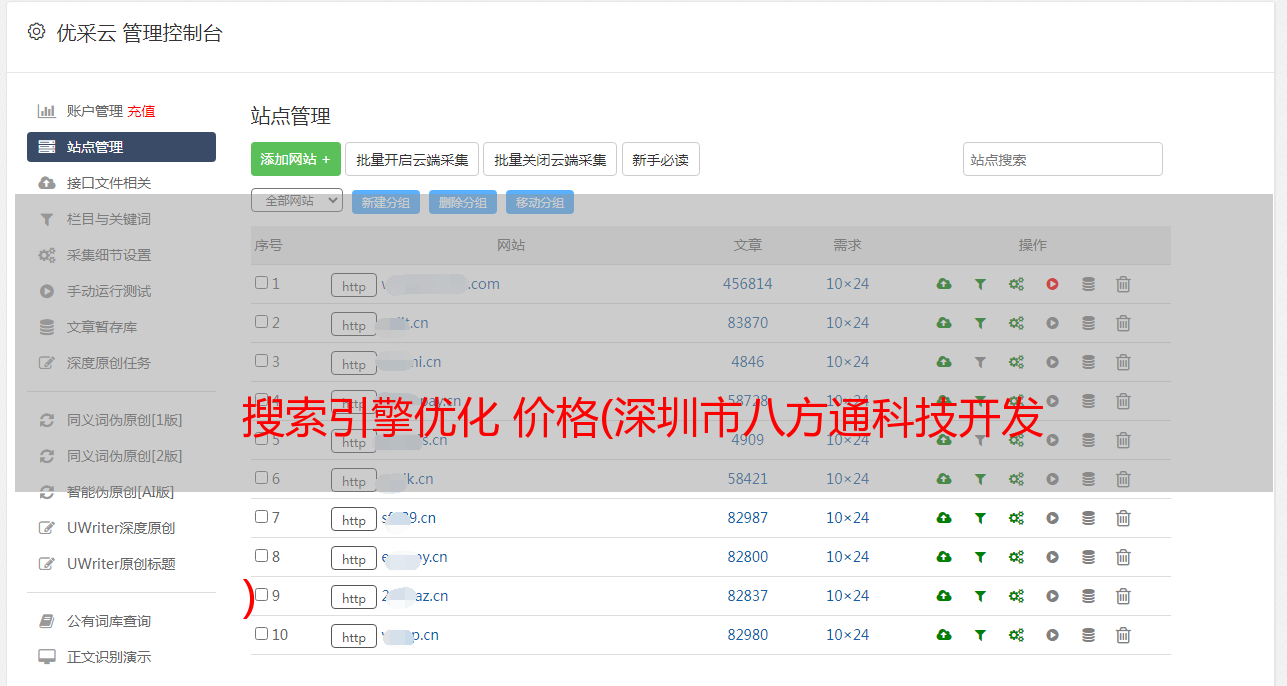
Task: Delete site 1 with its trash icon
Action: point(1123,284)
